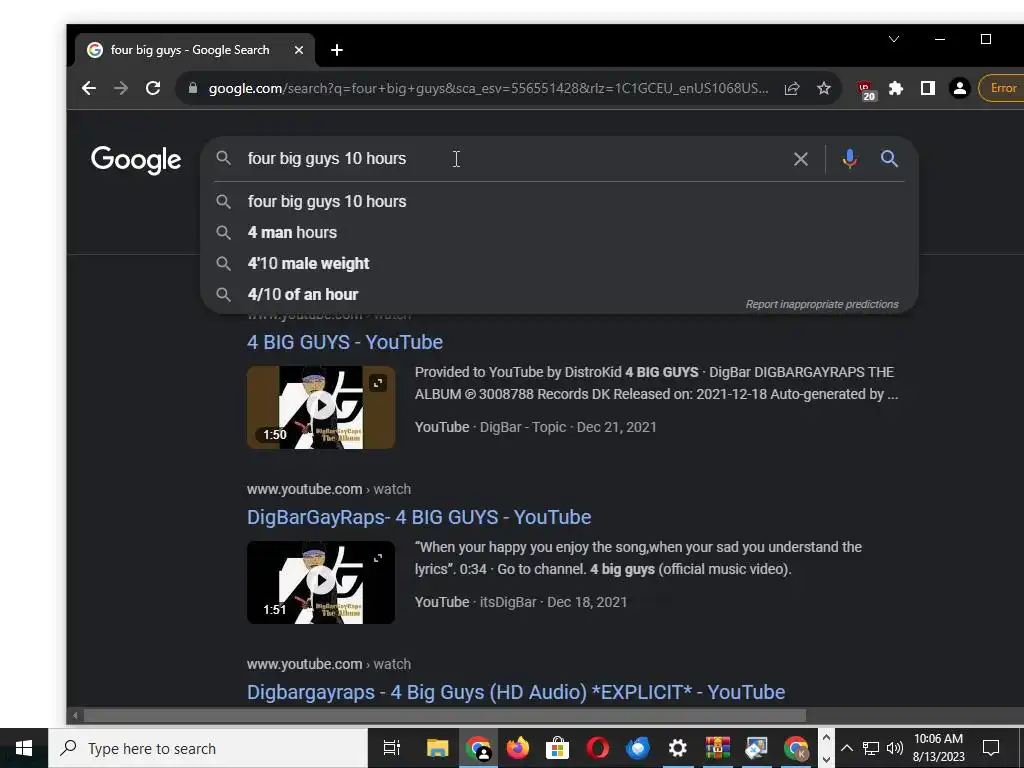Click the 'Type here to search' taskbar box
Screen dimensions: 1024x768
click(x=208, y=748)
